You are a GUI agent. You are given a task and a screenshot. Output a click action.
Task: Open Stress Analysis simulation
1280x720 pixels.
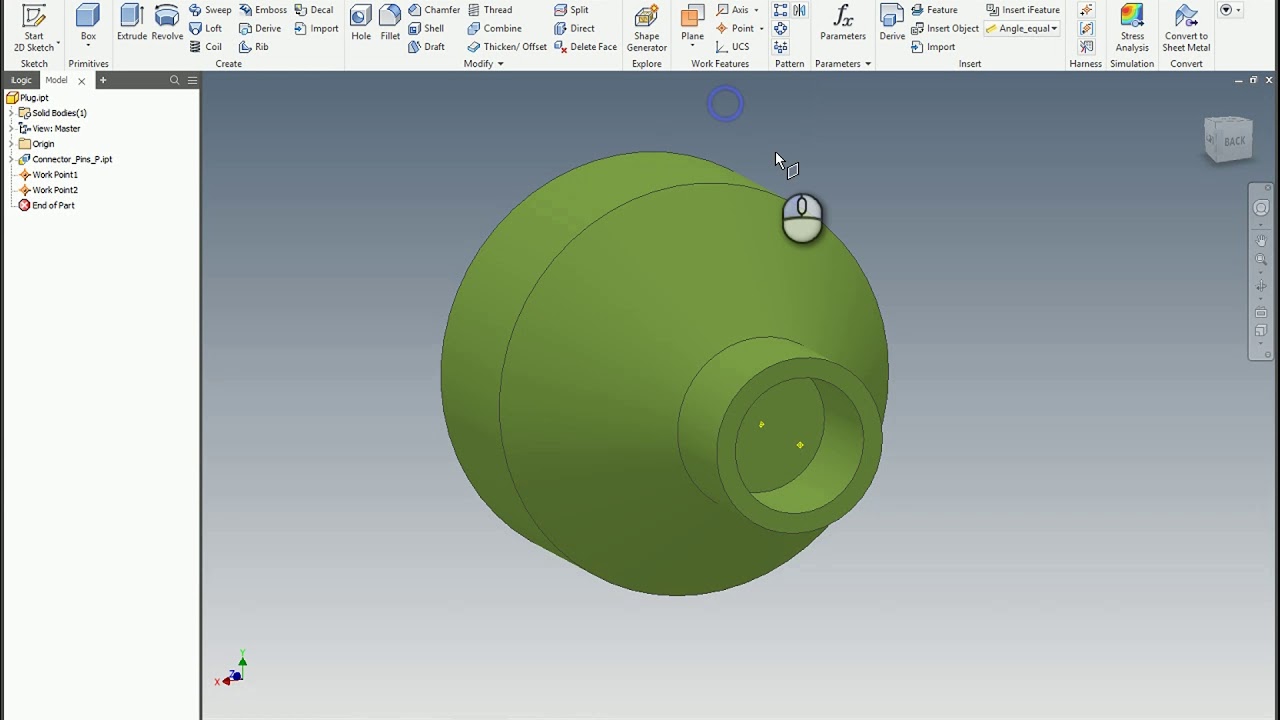coord(1132,28)
